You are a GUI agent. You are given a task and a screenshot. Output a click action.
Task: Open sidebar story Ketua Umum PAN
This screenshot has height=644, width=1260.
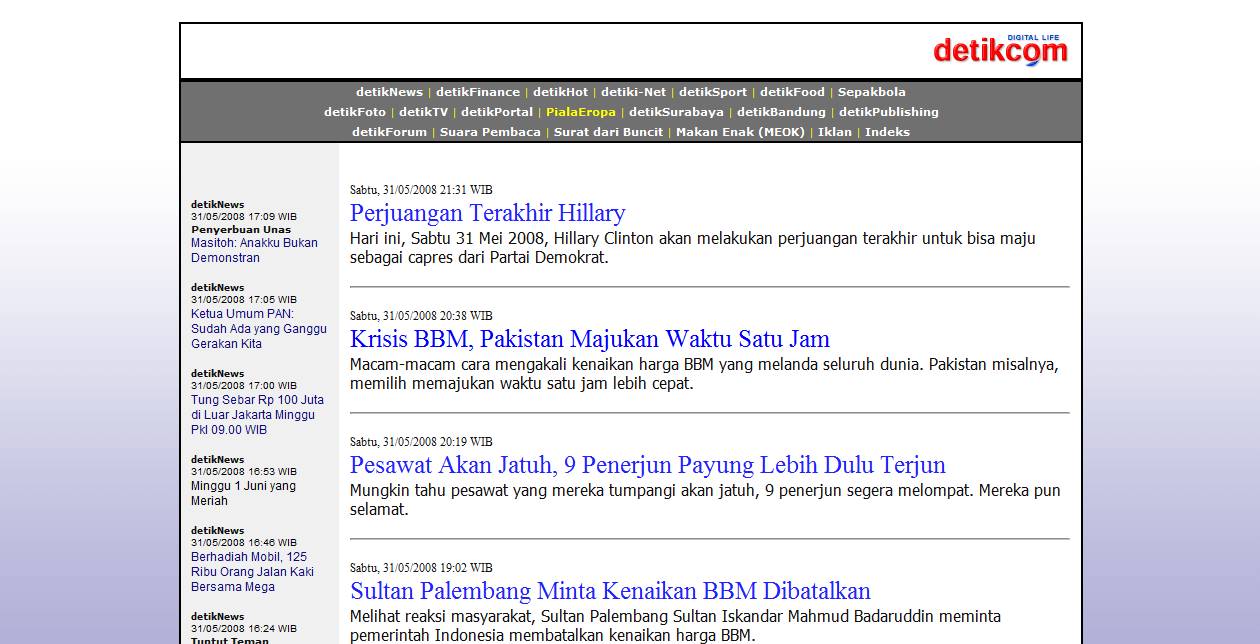(x=259, y=329)
